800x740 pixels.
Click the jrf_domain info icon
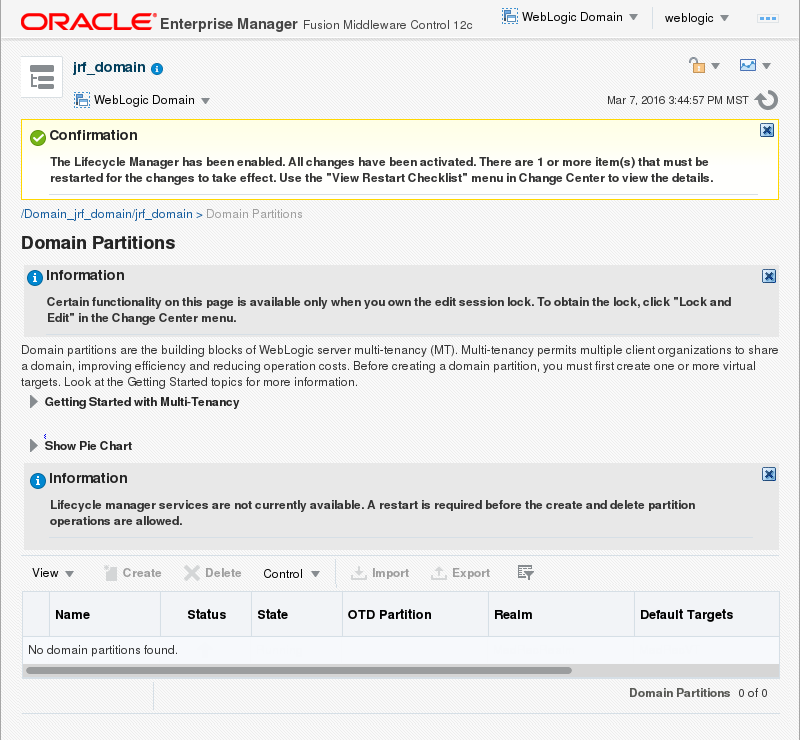point(157,69)
